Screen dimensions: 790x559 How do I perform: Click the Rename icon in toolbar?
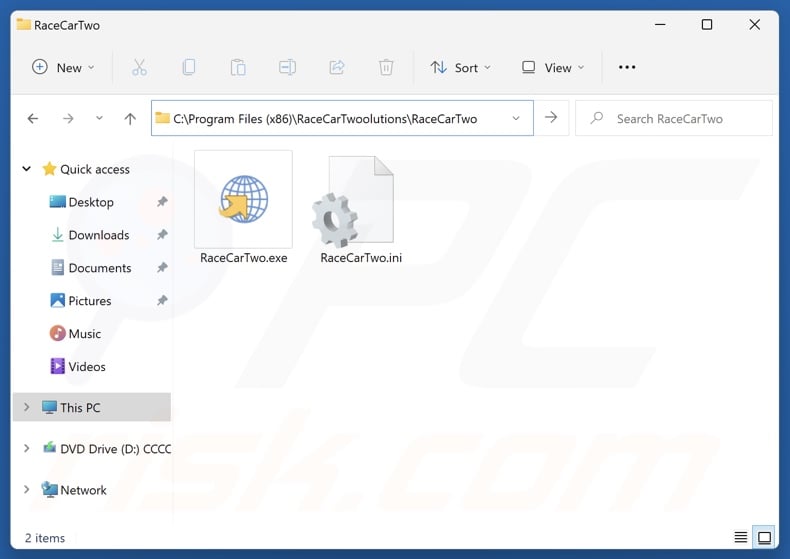point(287,67)
